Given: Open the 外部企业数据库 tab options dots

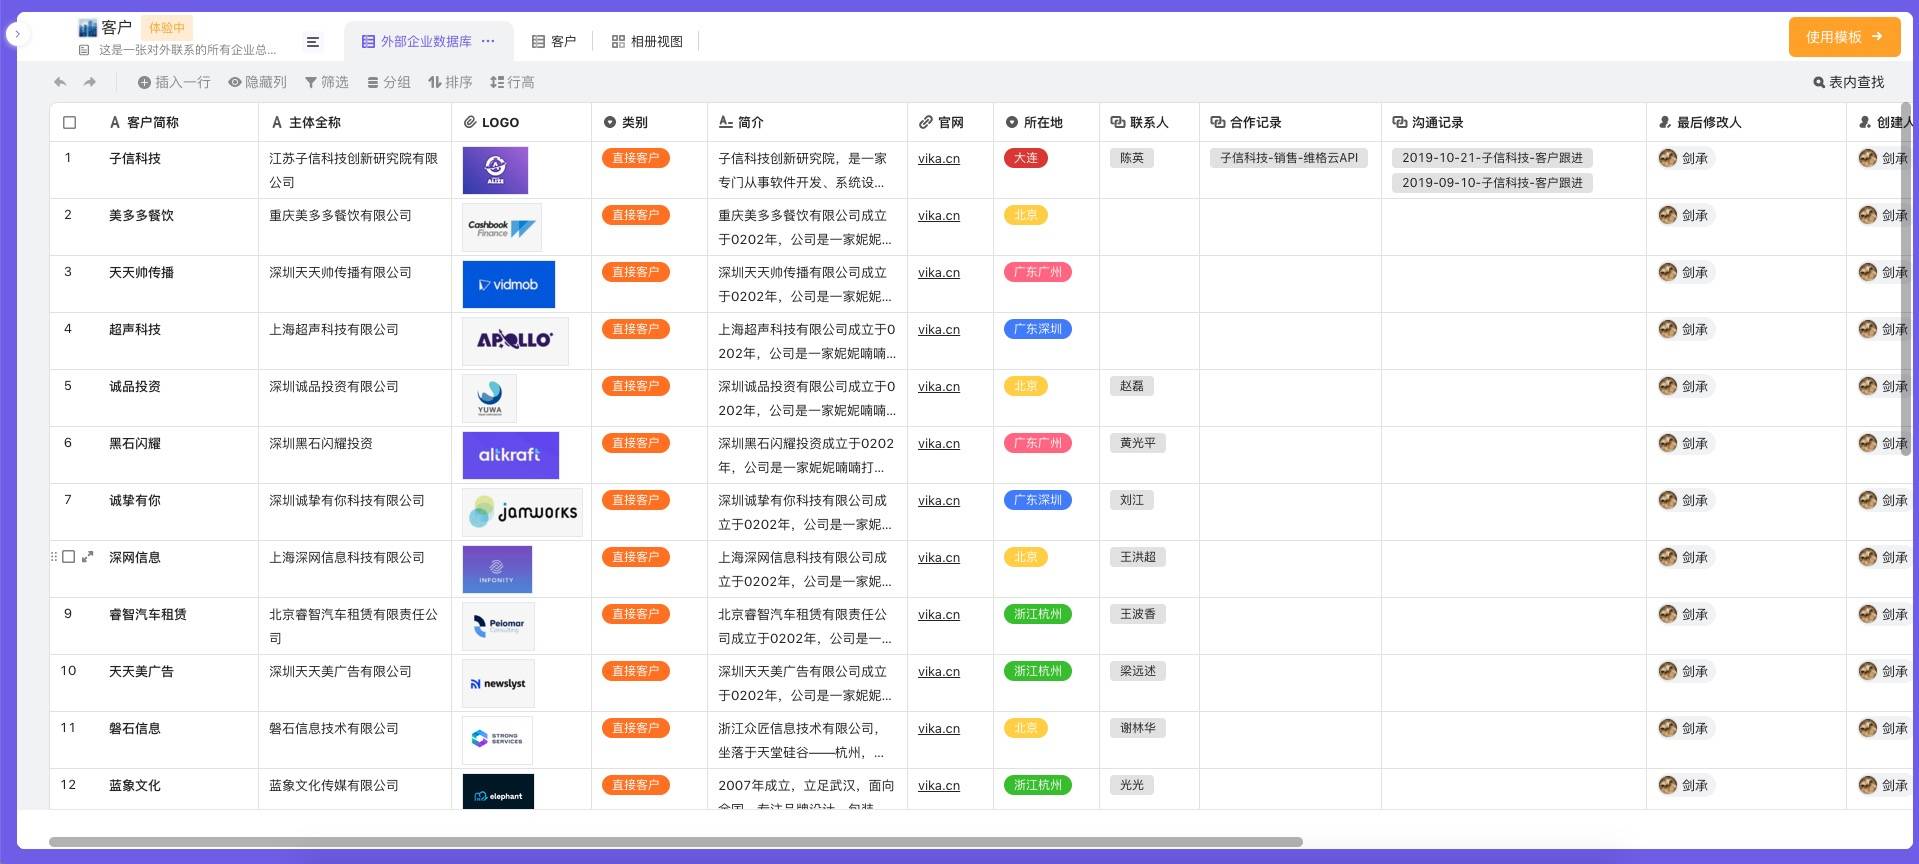Looking at the screenshot, I should pyautogui.click(x=488, y=41).
